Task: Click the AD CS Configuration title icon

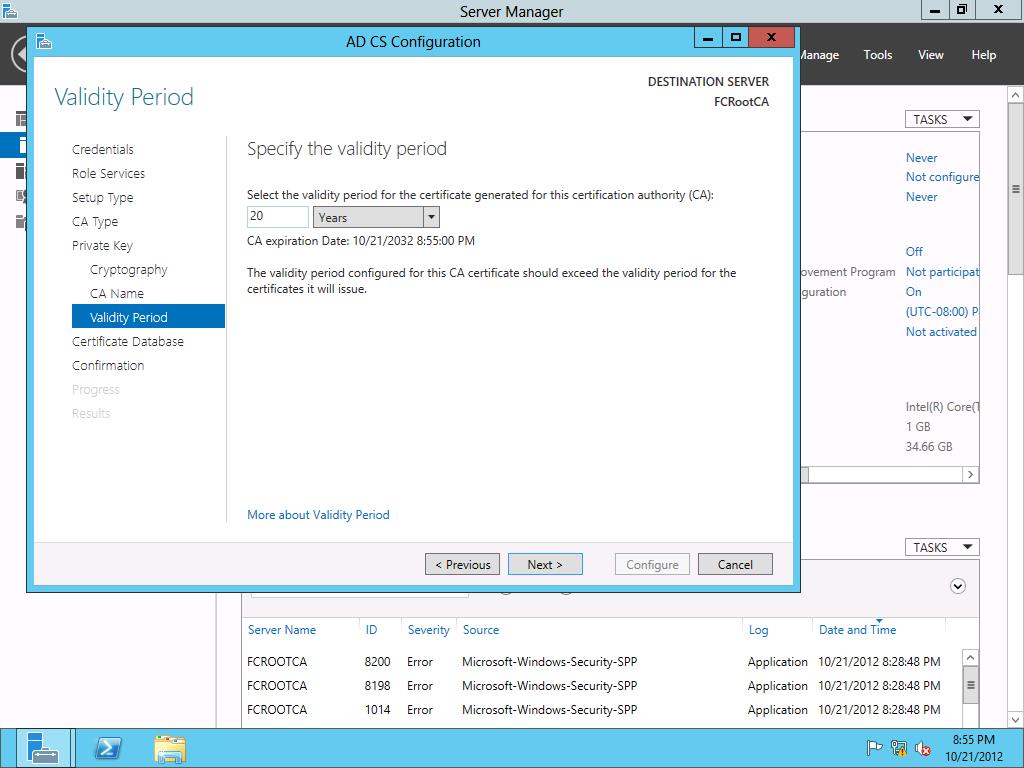Action: coord(44,42)
